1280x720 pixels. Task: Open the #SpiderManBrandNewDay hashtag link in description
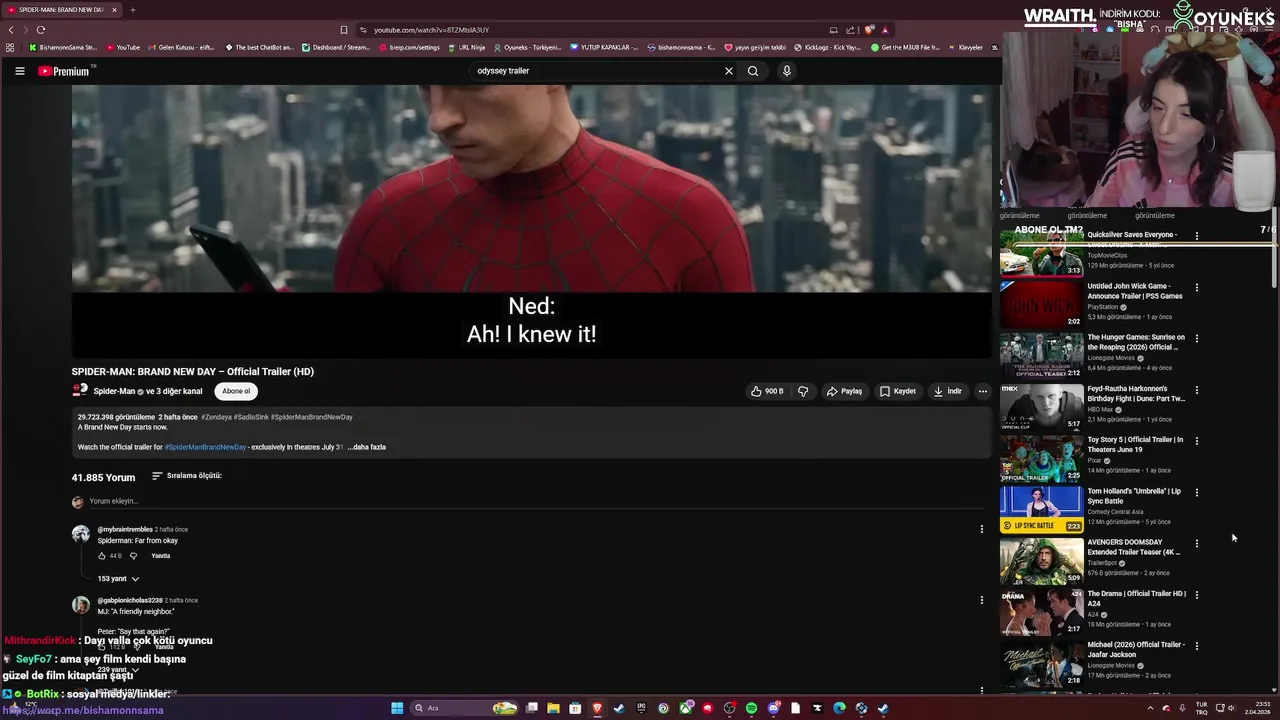(x=205, y=447)
